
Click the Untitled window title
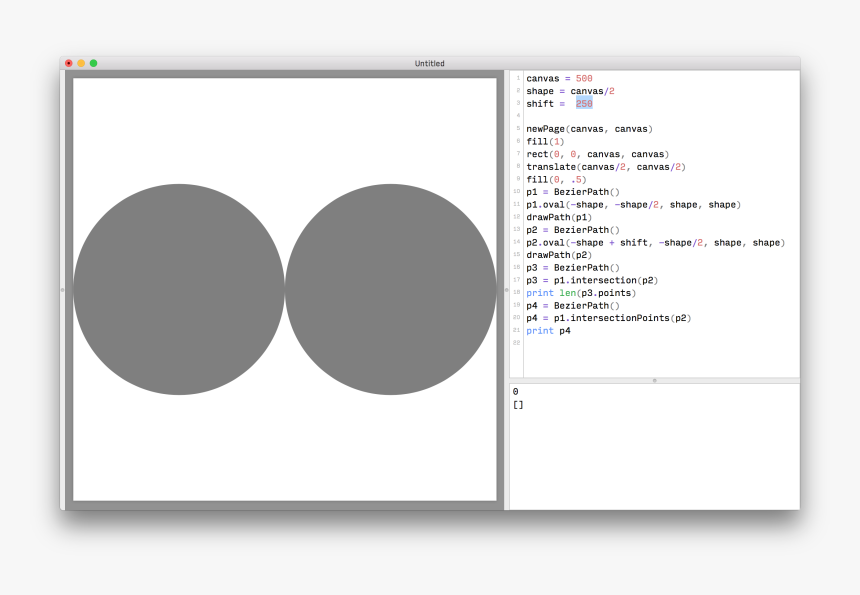click(x=429, y=64)
